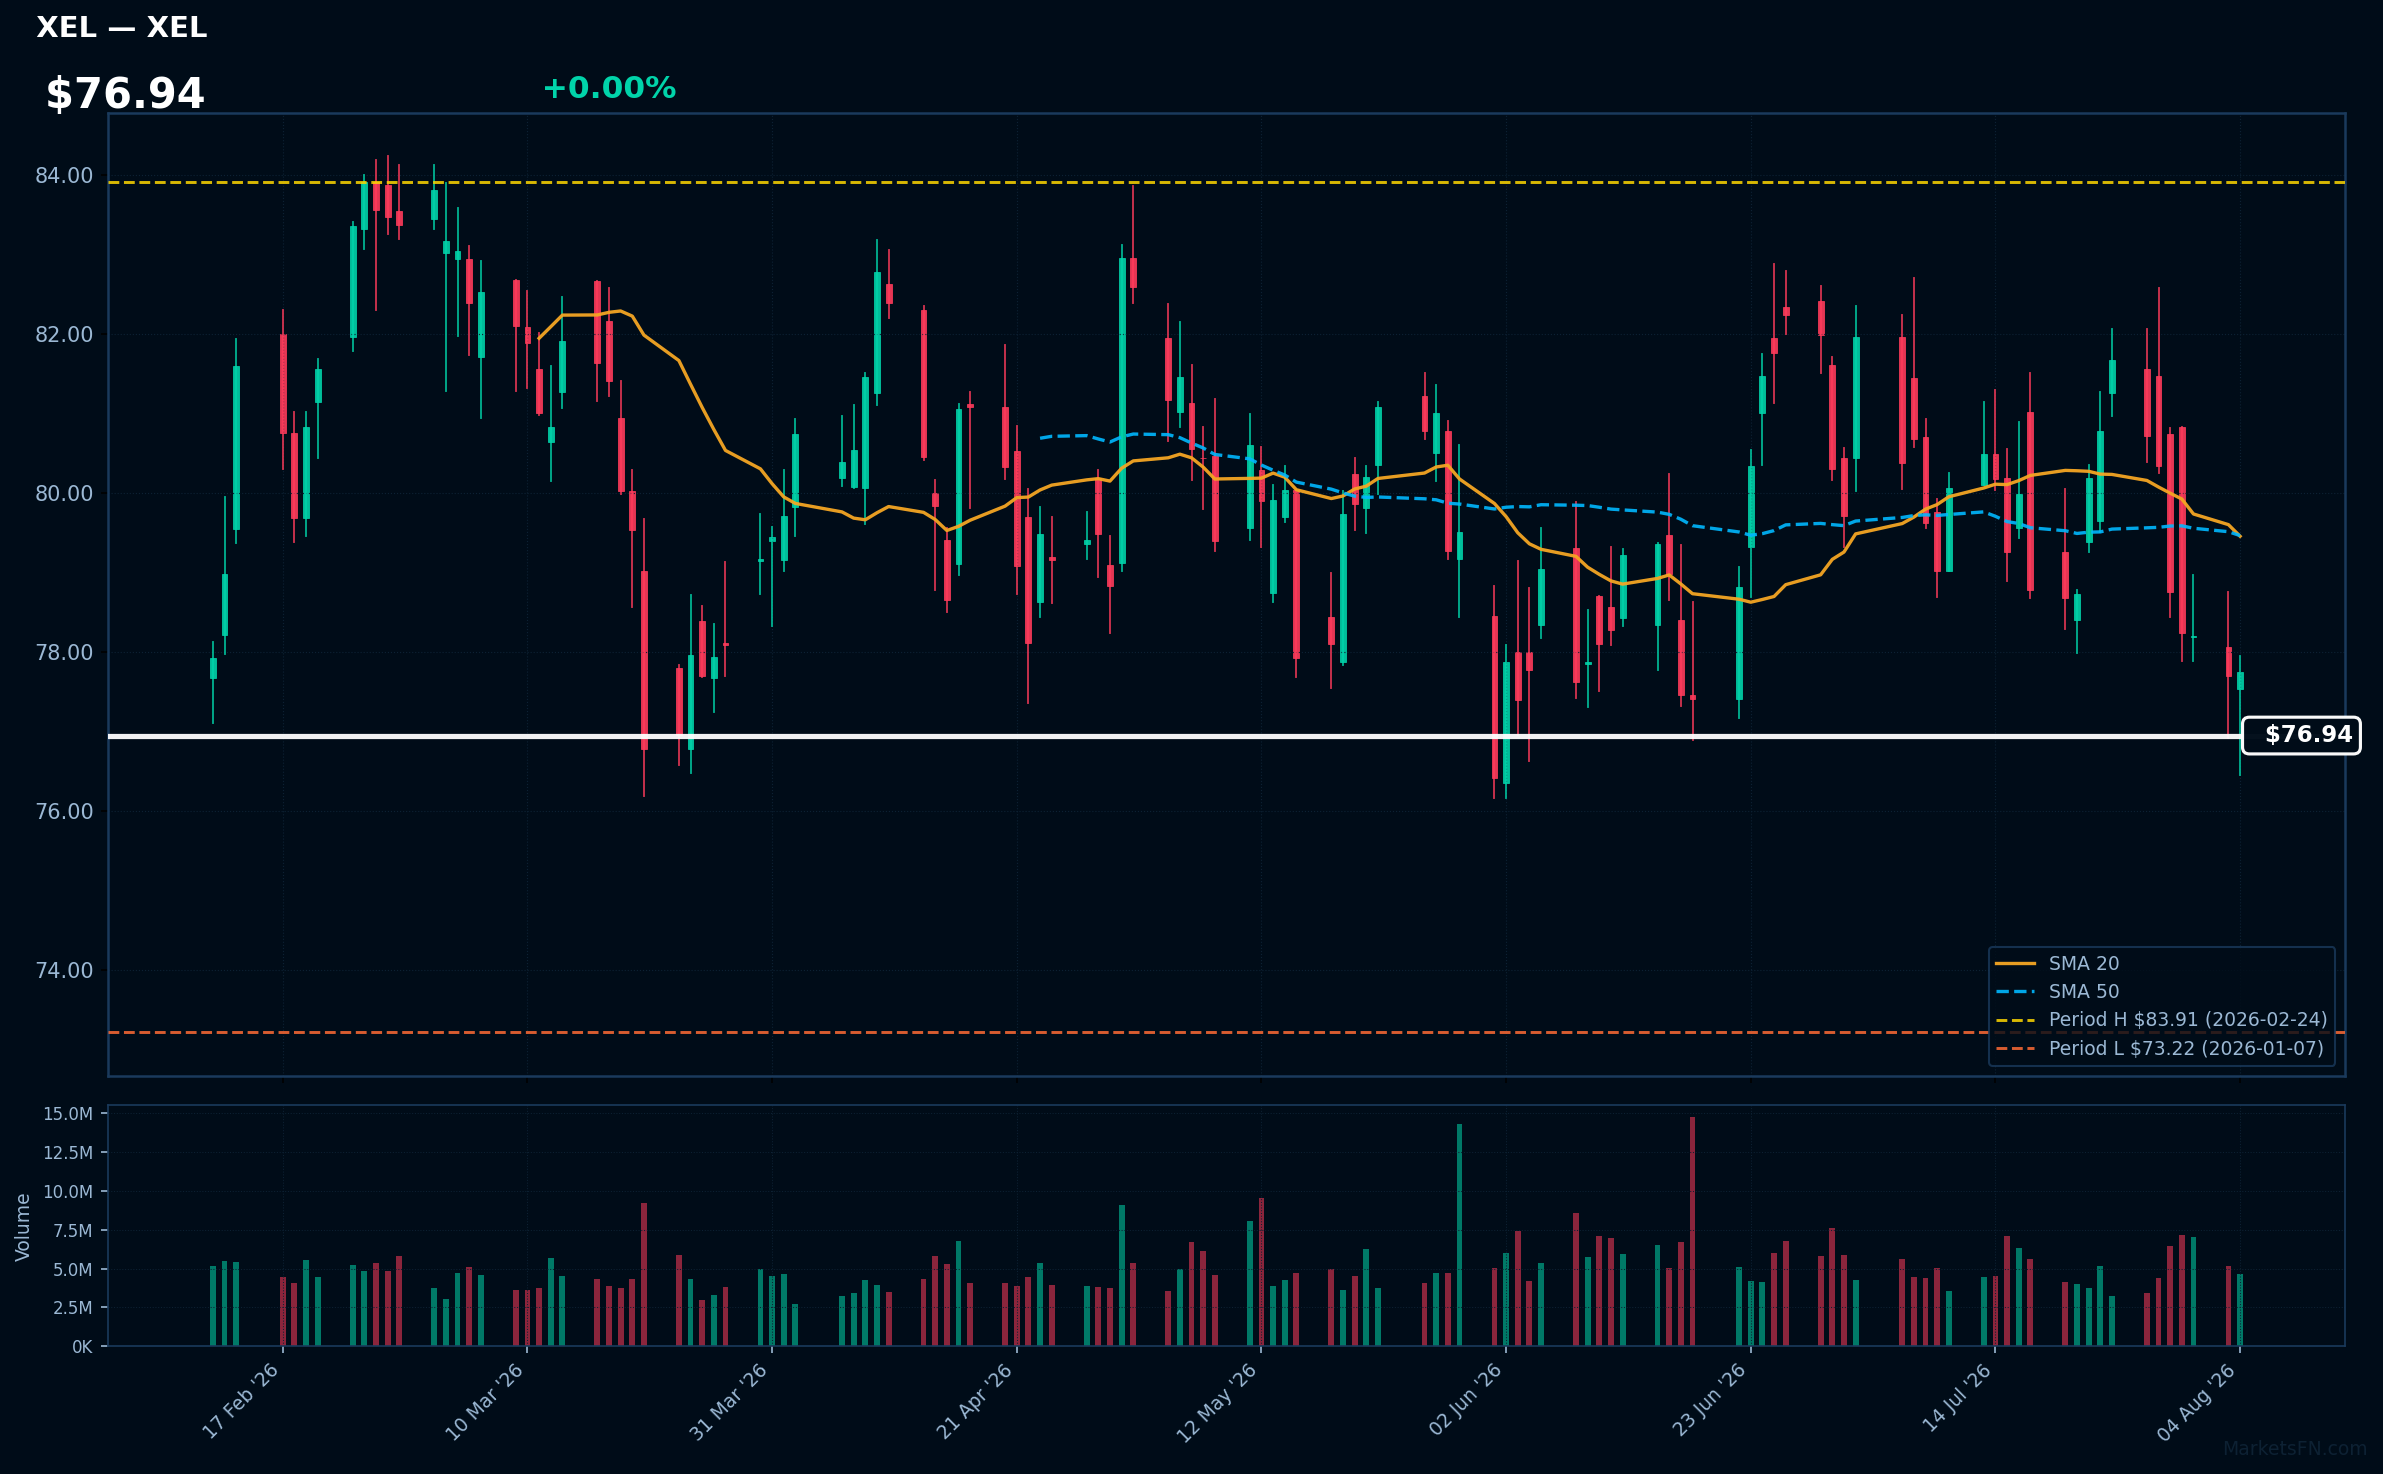2383x1474 pixels.
Task: Click the 14 Jul '26 date label
Action: [1958, 1398]
